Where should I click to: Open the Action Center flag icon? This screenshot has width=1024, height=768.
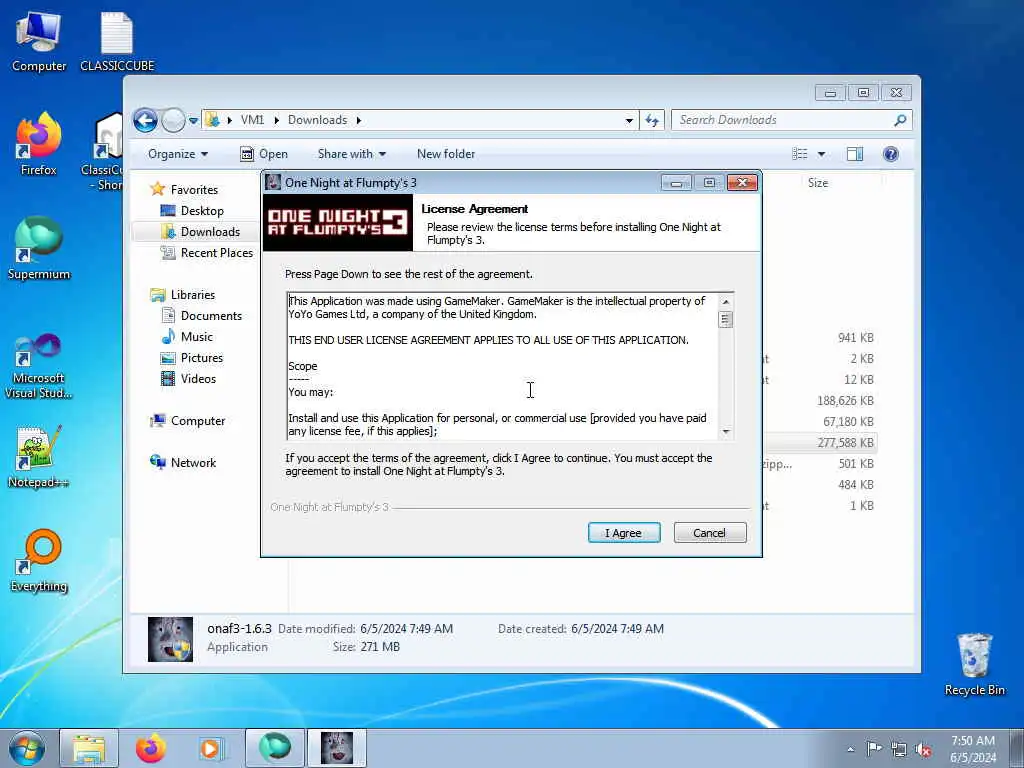[874, 749]
